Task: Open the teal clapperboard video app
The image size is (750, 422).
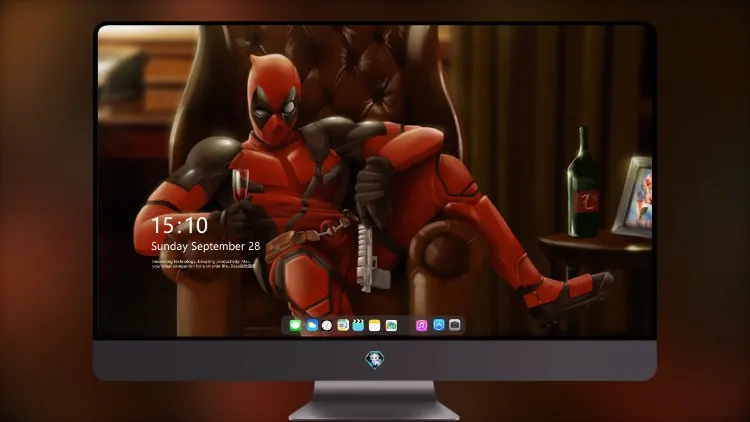Action: pos(358,325)
